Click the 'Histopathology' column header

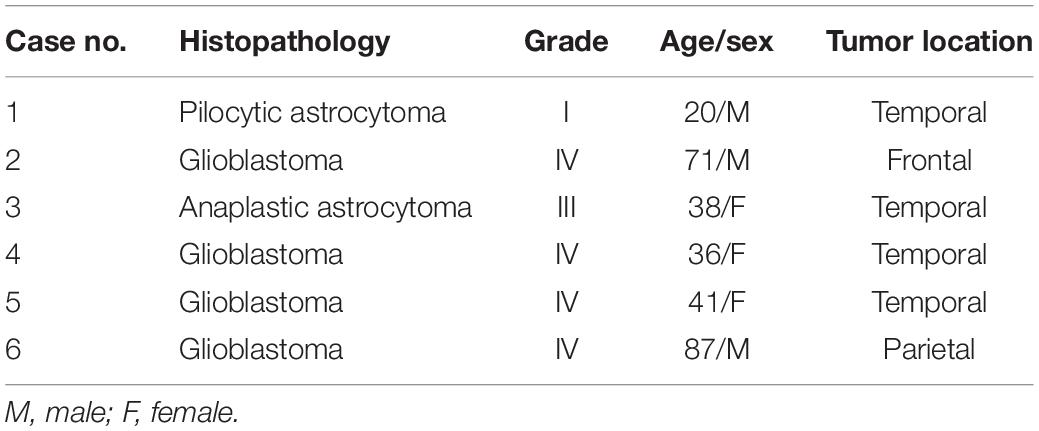click(x=285, y=42)
